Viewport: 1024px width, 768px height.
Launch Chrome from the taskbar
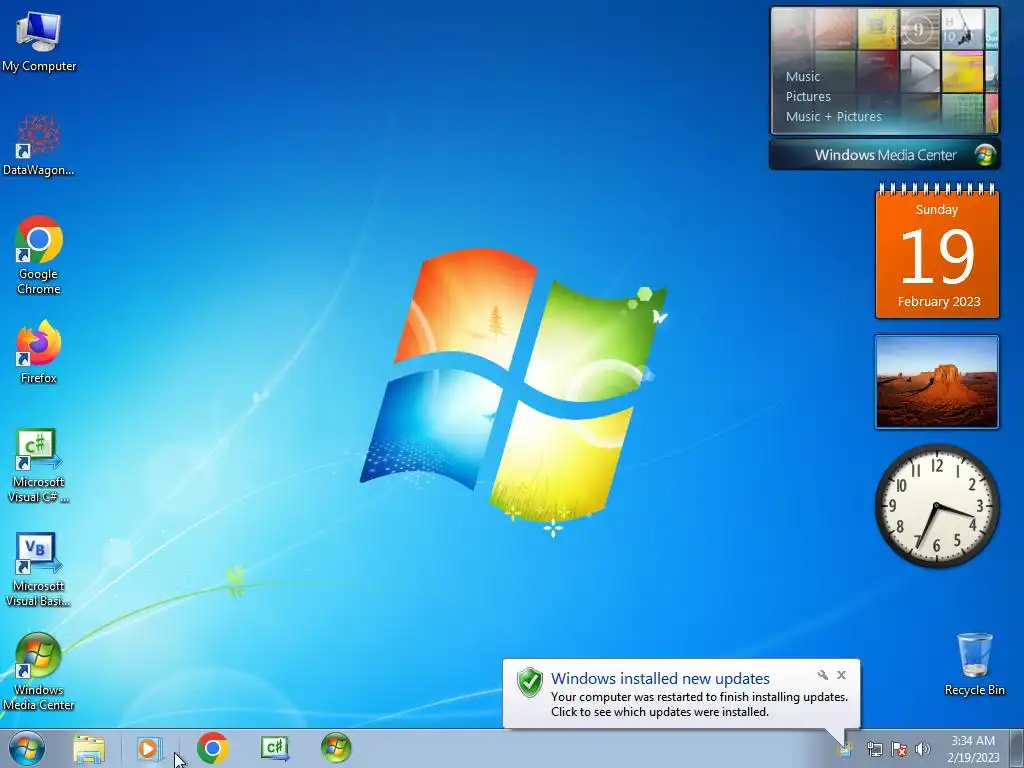(212, 748)
